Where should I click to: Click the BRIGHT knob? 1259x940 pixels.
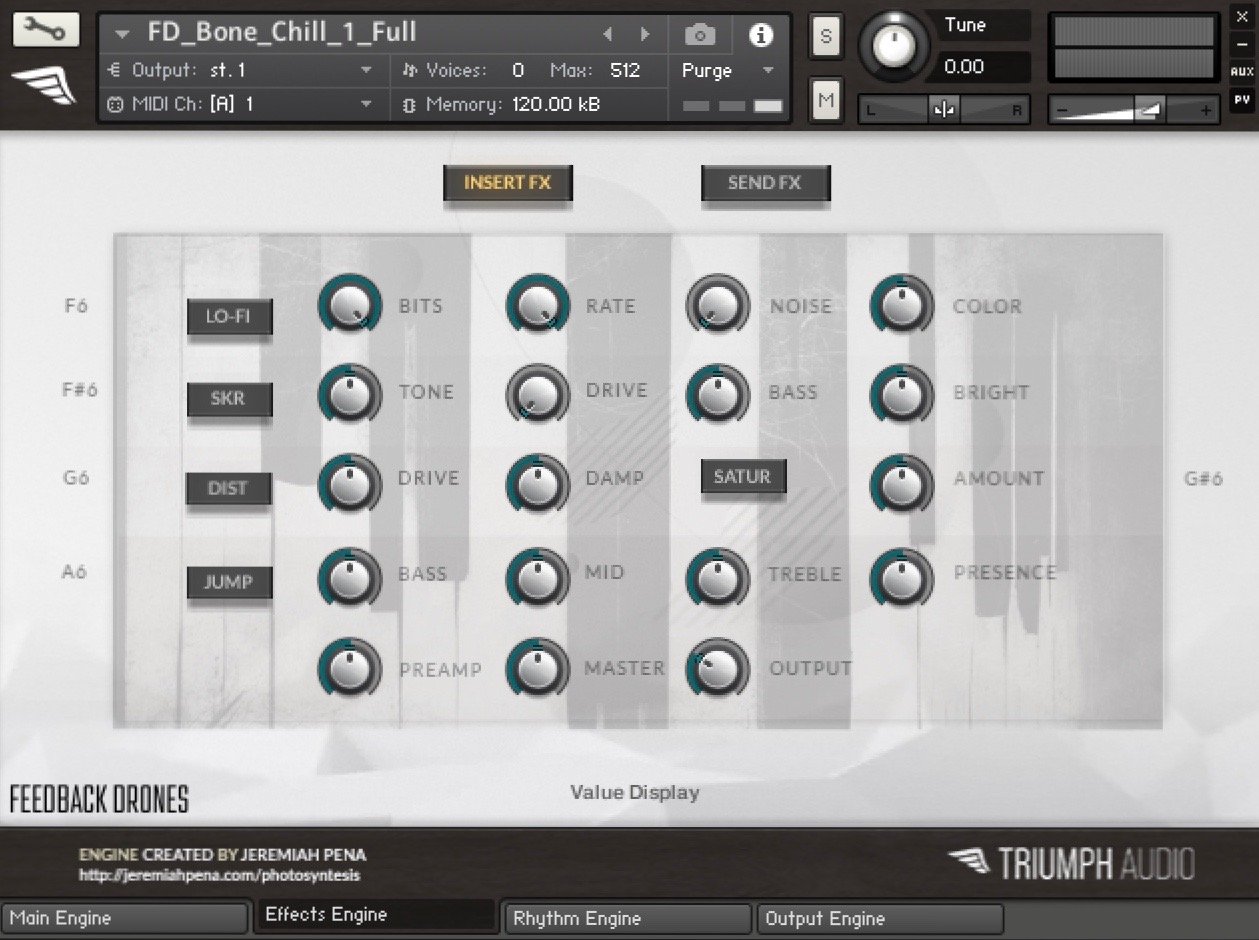[x=903, y=393]
